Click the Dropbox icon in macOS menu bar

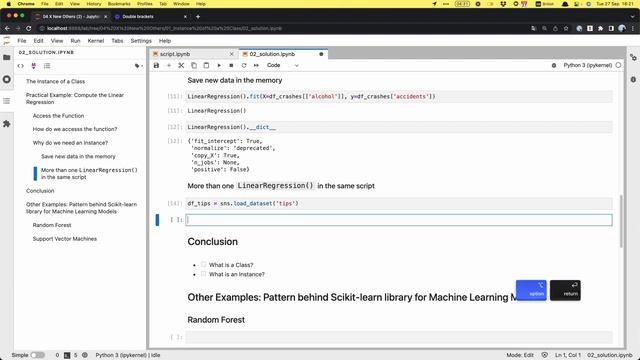pyautogui.click(x=503, y=4)
